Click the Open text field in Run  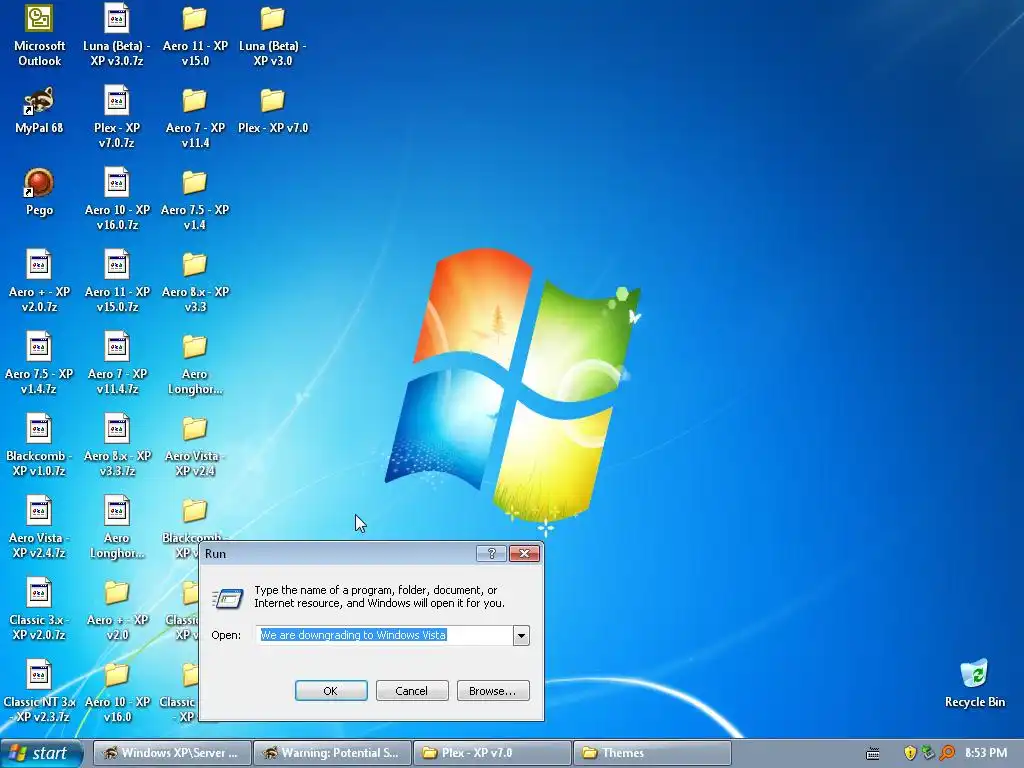click(385, 635)
